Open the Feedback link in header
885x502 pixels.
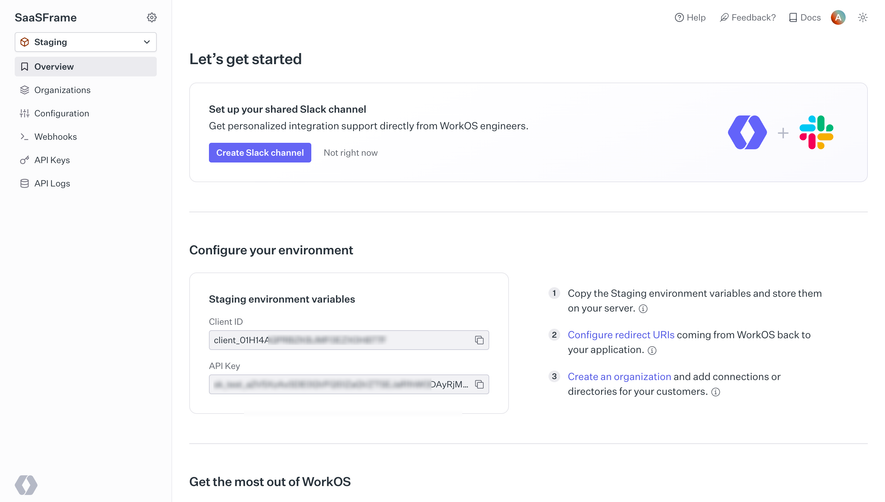[748, 18]
